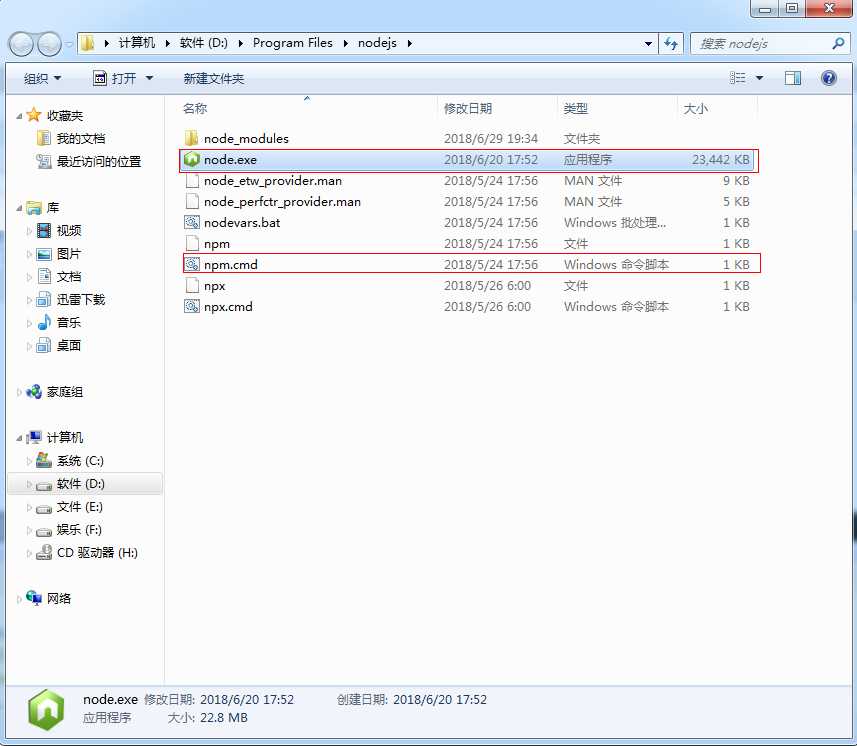Click the npx.cmd script icon
857x746 pixels.
[x=191, y=307]
